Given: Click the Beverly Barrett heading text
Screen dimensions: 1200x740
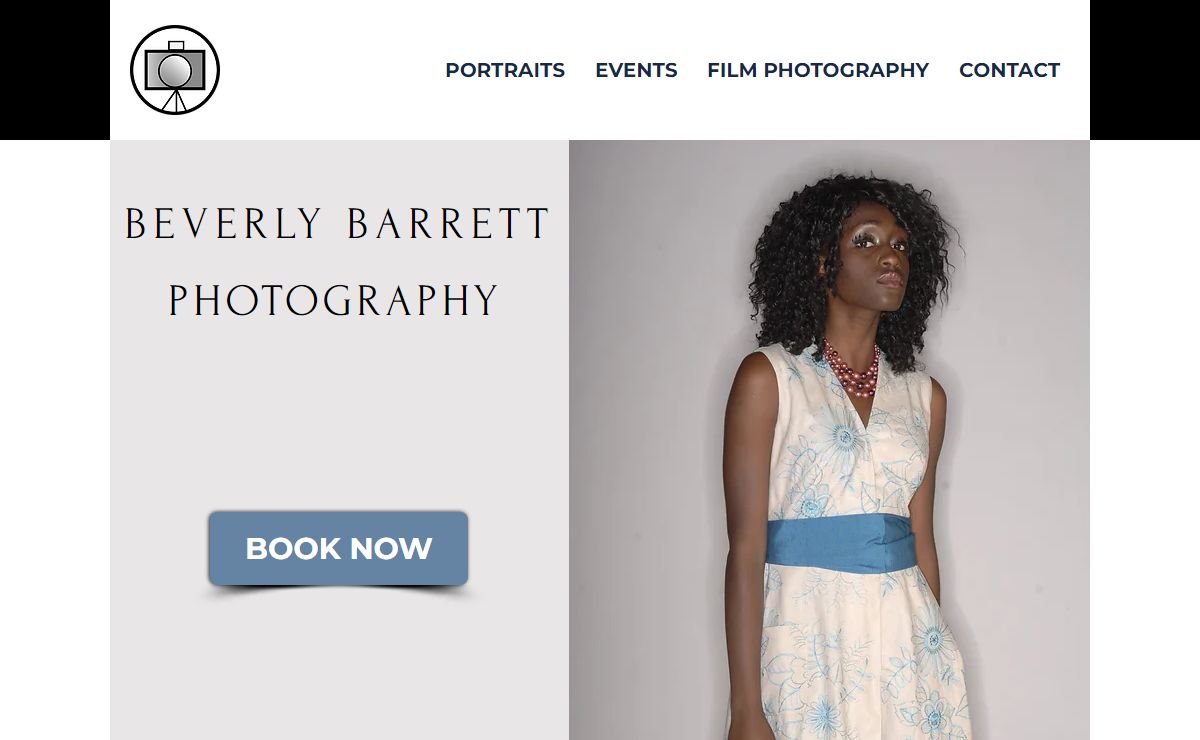Looking at the screenshot, I should tap(337, 224).
